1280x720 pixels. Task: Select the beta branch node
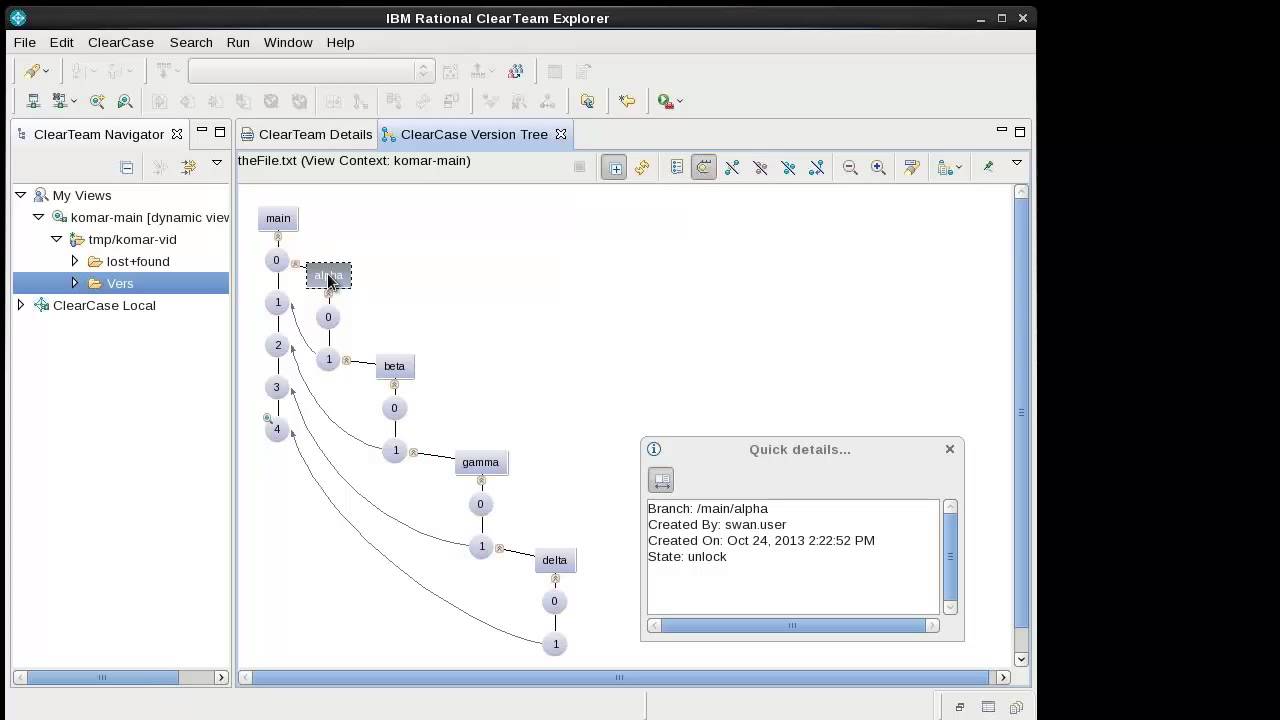(395, 366)
